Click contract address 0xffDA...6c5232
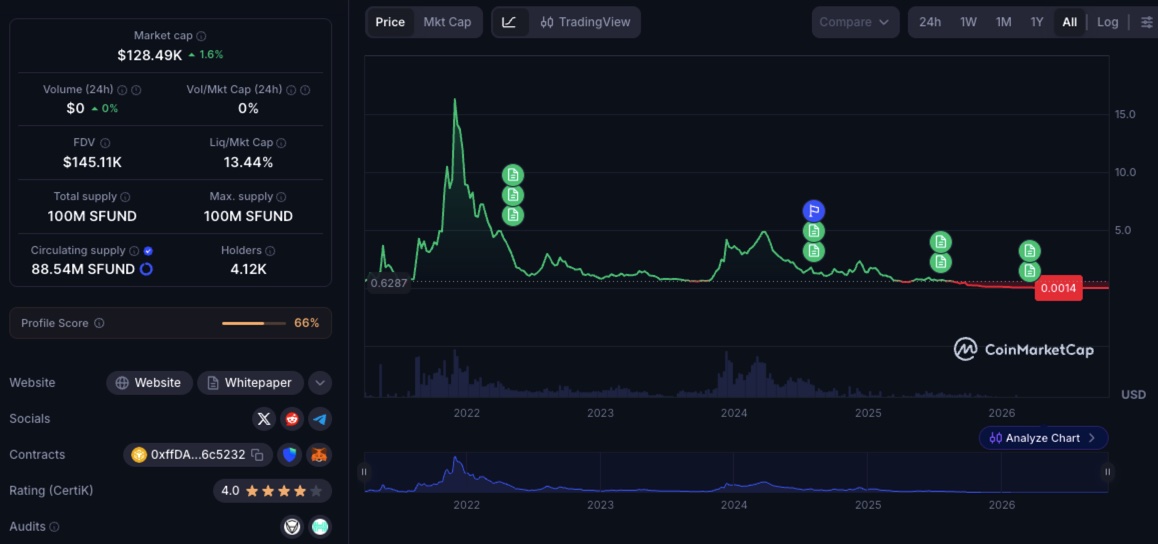 point(198,455)
